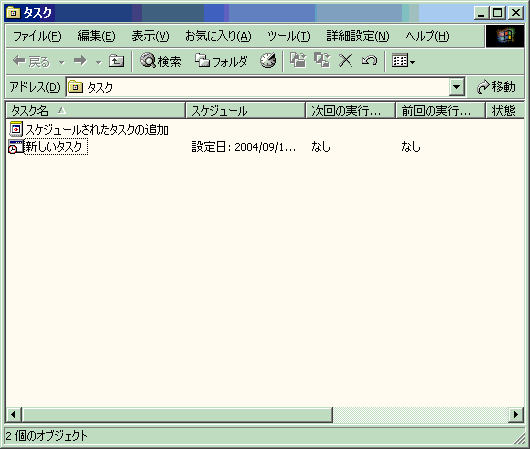Open the 編集(E) menu
This screenshot has width=530, height=449.
(97, 36)
